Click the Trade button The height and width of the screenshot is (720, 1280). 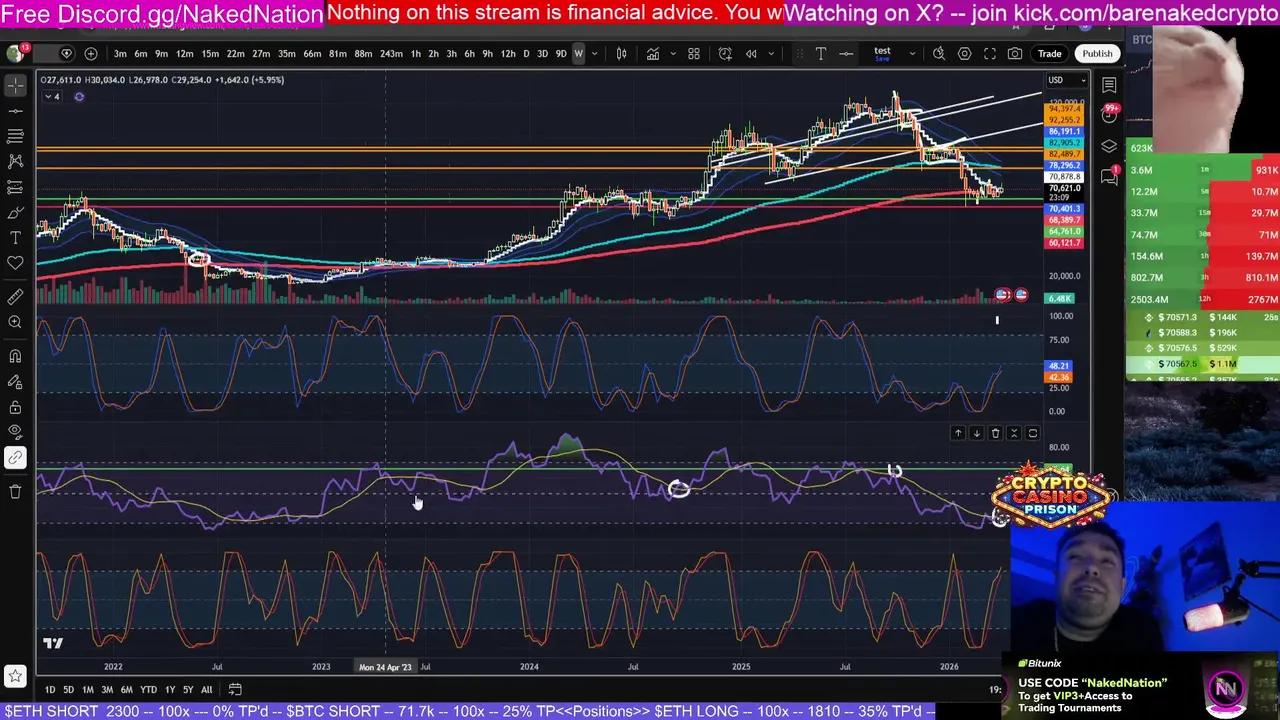[1049, 53]
